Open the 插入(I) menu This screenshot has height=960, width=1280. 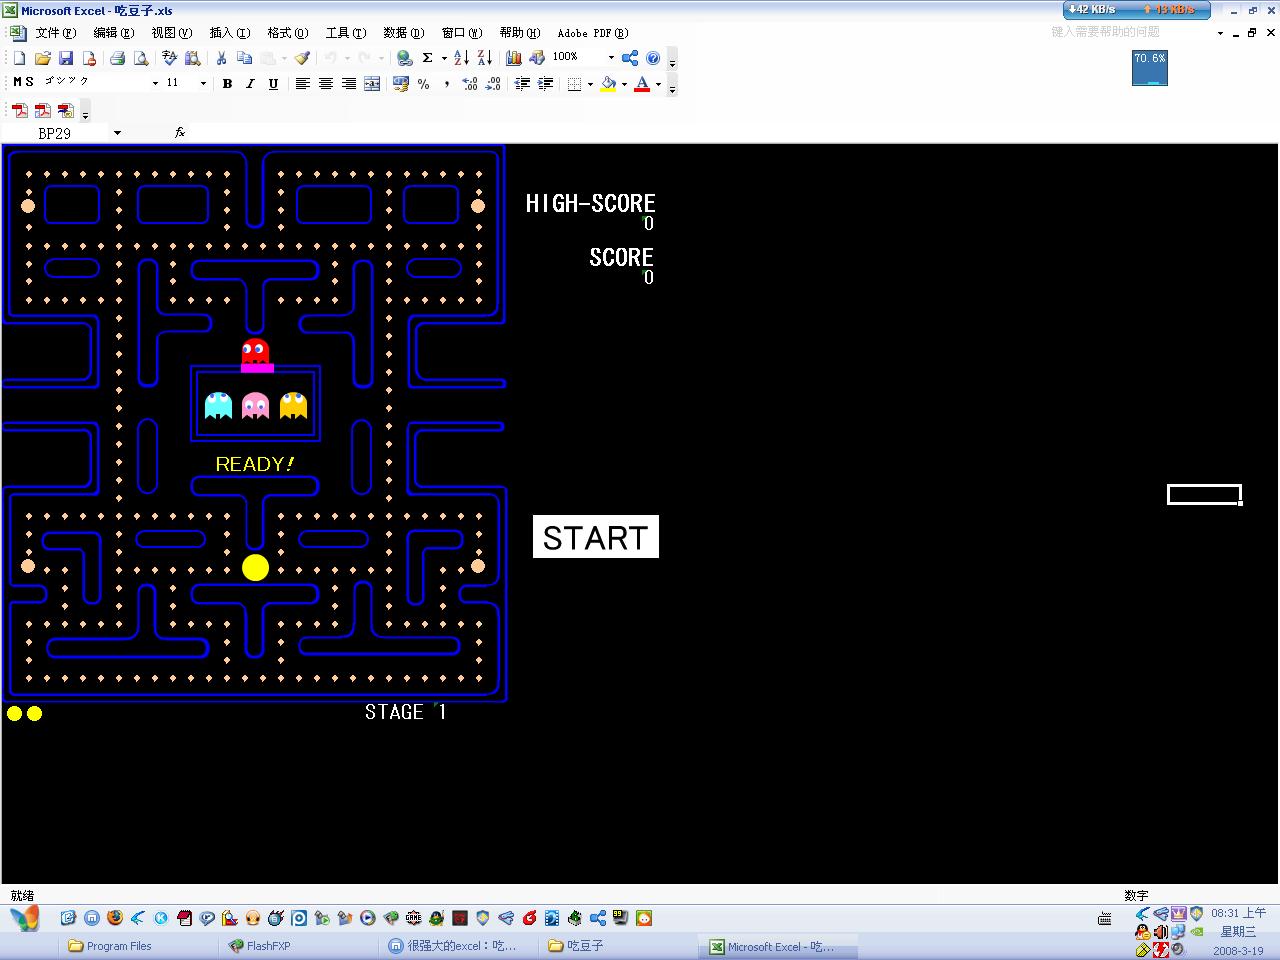point(229,33)
